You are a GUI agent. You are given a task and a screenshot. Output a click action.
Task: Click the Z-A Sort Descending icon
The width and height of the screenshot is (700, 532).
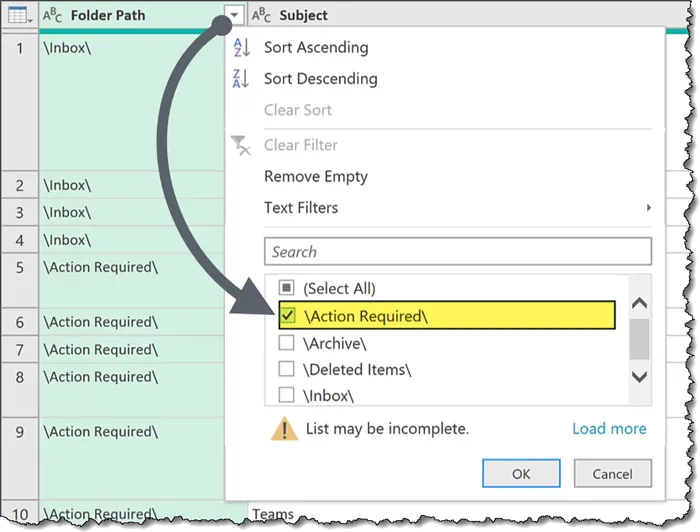[241, 79]
